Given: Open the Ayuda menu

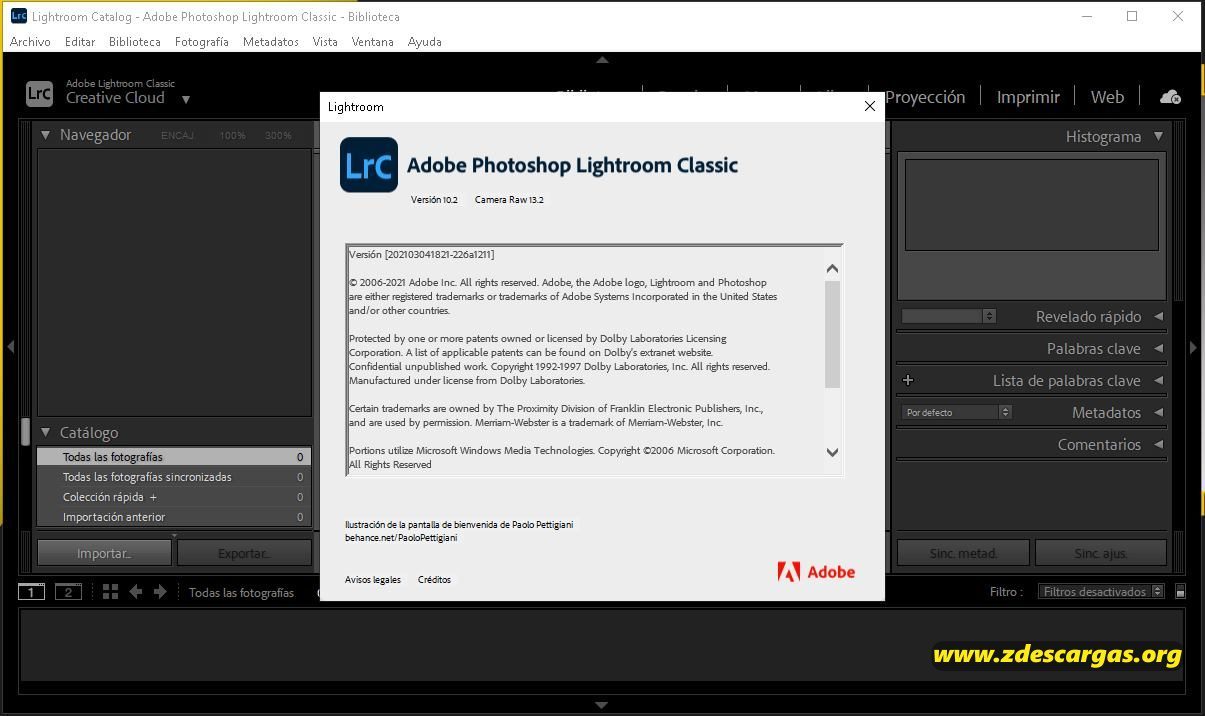Looking at the screenshot, I should 425,42.
